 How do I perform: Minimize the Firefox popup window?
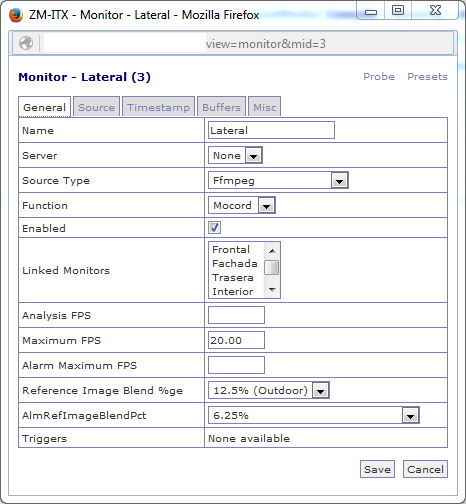click(x=371, y=11)
